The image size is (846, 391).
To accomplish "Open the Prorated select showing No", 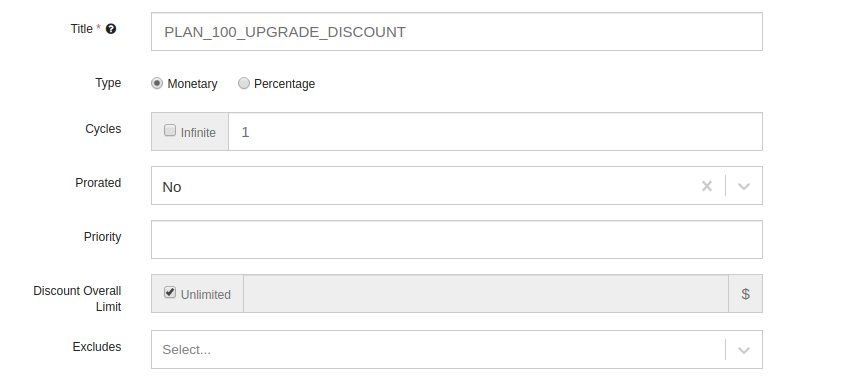I will pyautogui.click(x=456, y=186).
